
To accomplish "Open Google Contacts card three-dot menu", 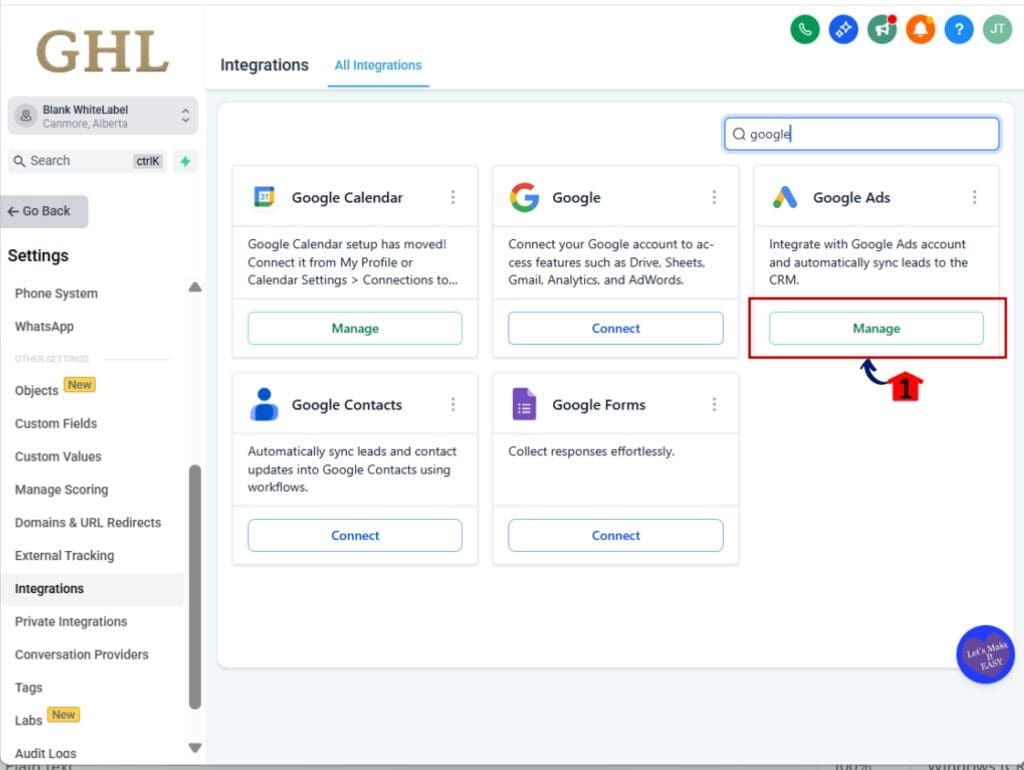I will pyautogui.click(x=453, y=404).
